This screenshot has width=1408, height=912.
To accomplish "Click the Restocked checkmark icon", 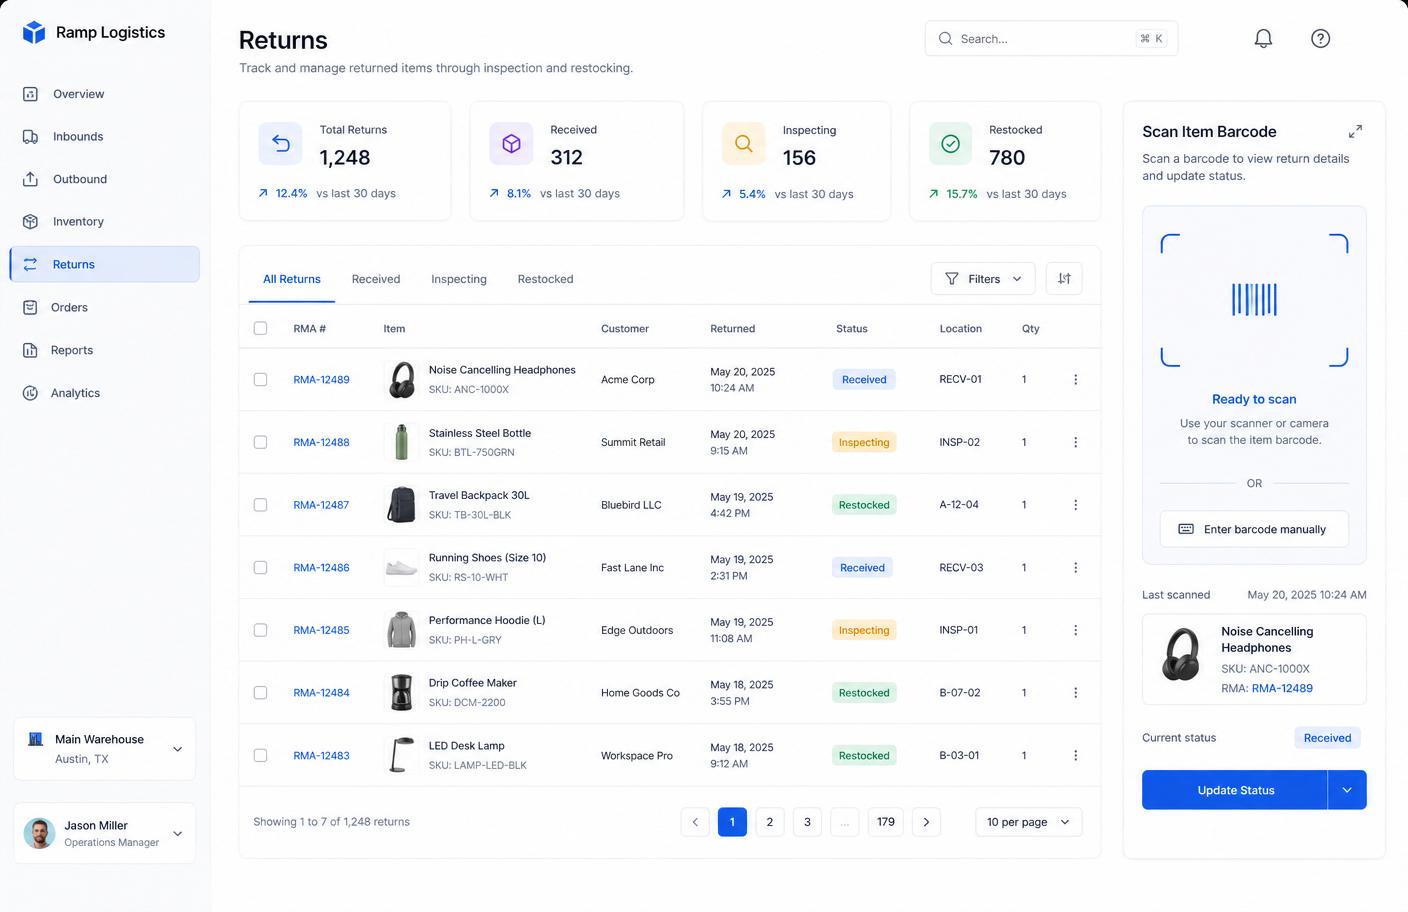I will [x=950, y=144].
